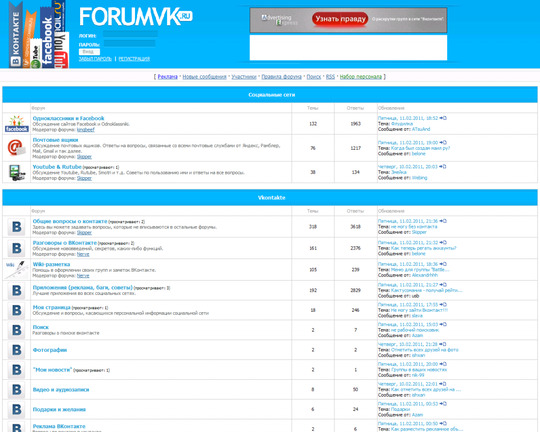Image resolution: width=540 pixels, height=432 pixels.
Task: Open the Реклама ВКонтакте forum
Action: tap(59, 426)
